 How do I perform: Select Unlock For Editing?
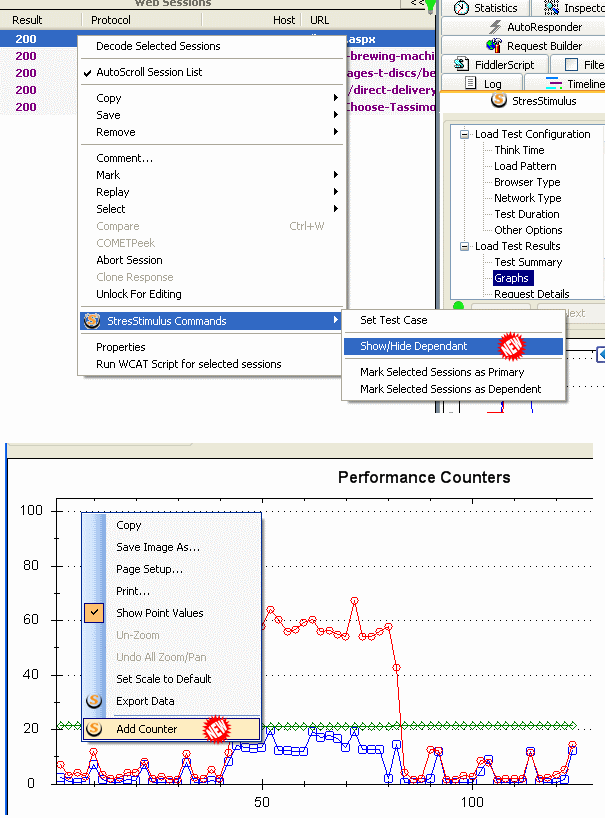point(139,294)
